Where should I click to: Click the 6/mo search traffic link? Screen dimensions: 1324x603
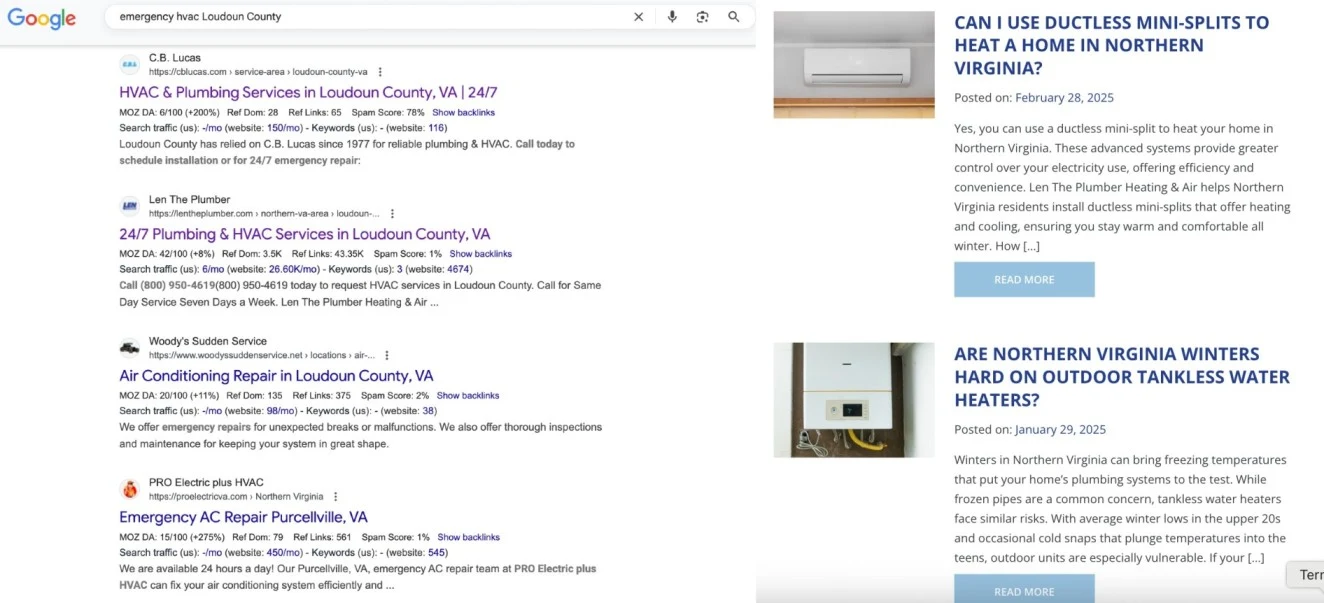click(x=213, y=269)
